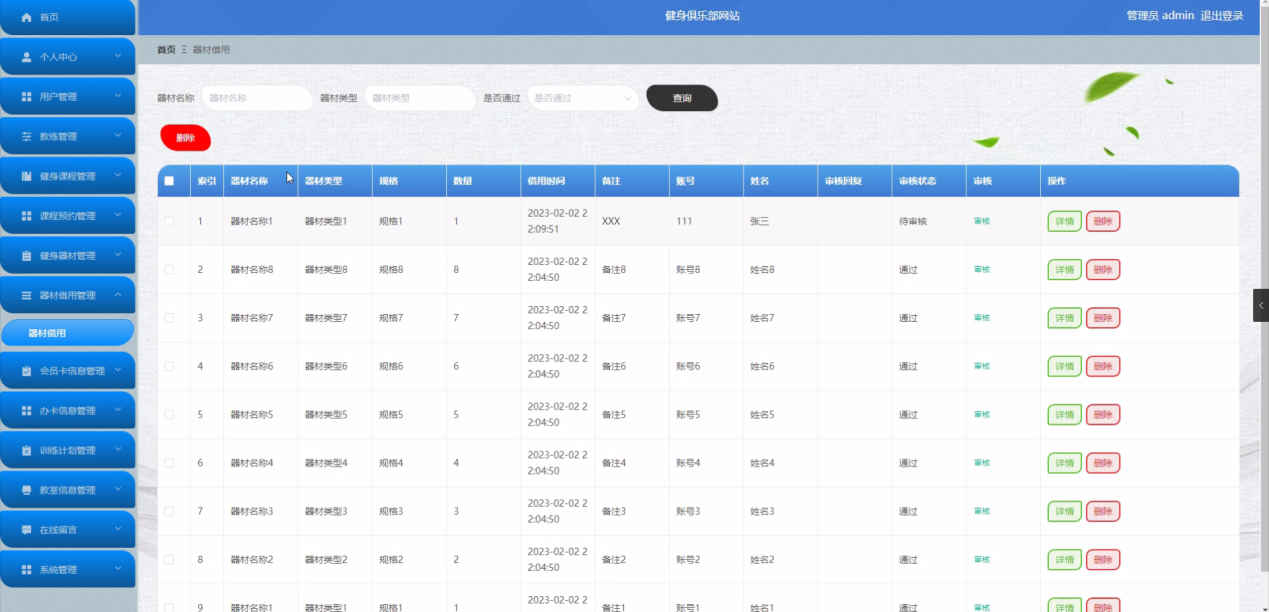Click the list icon for 器材借用管理
The height and width of the screenshot is (612, 1269).
[27, 295]
